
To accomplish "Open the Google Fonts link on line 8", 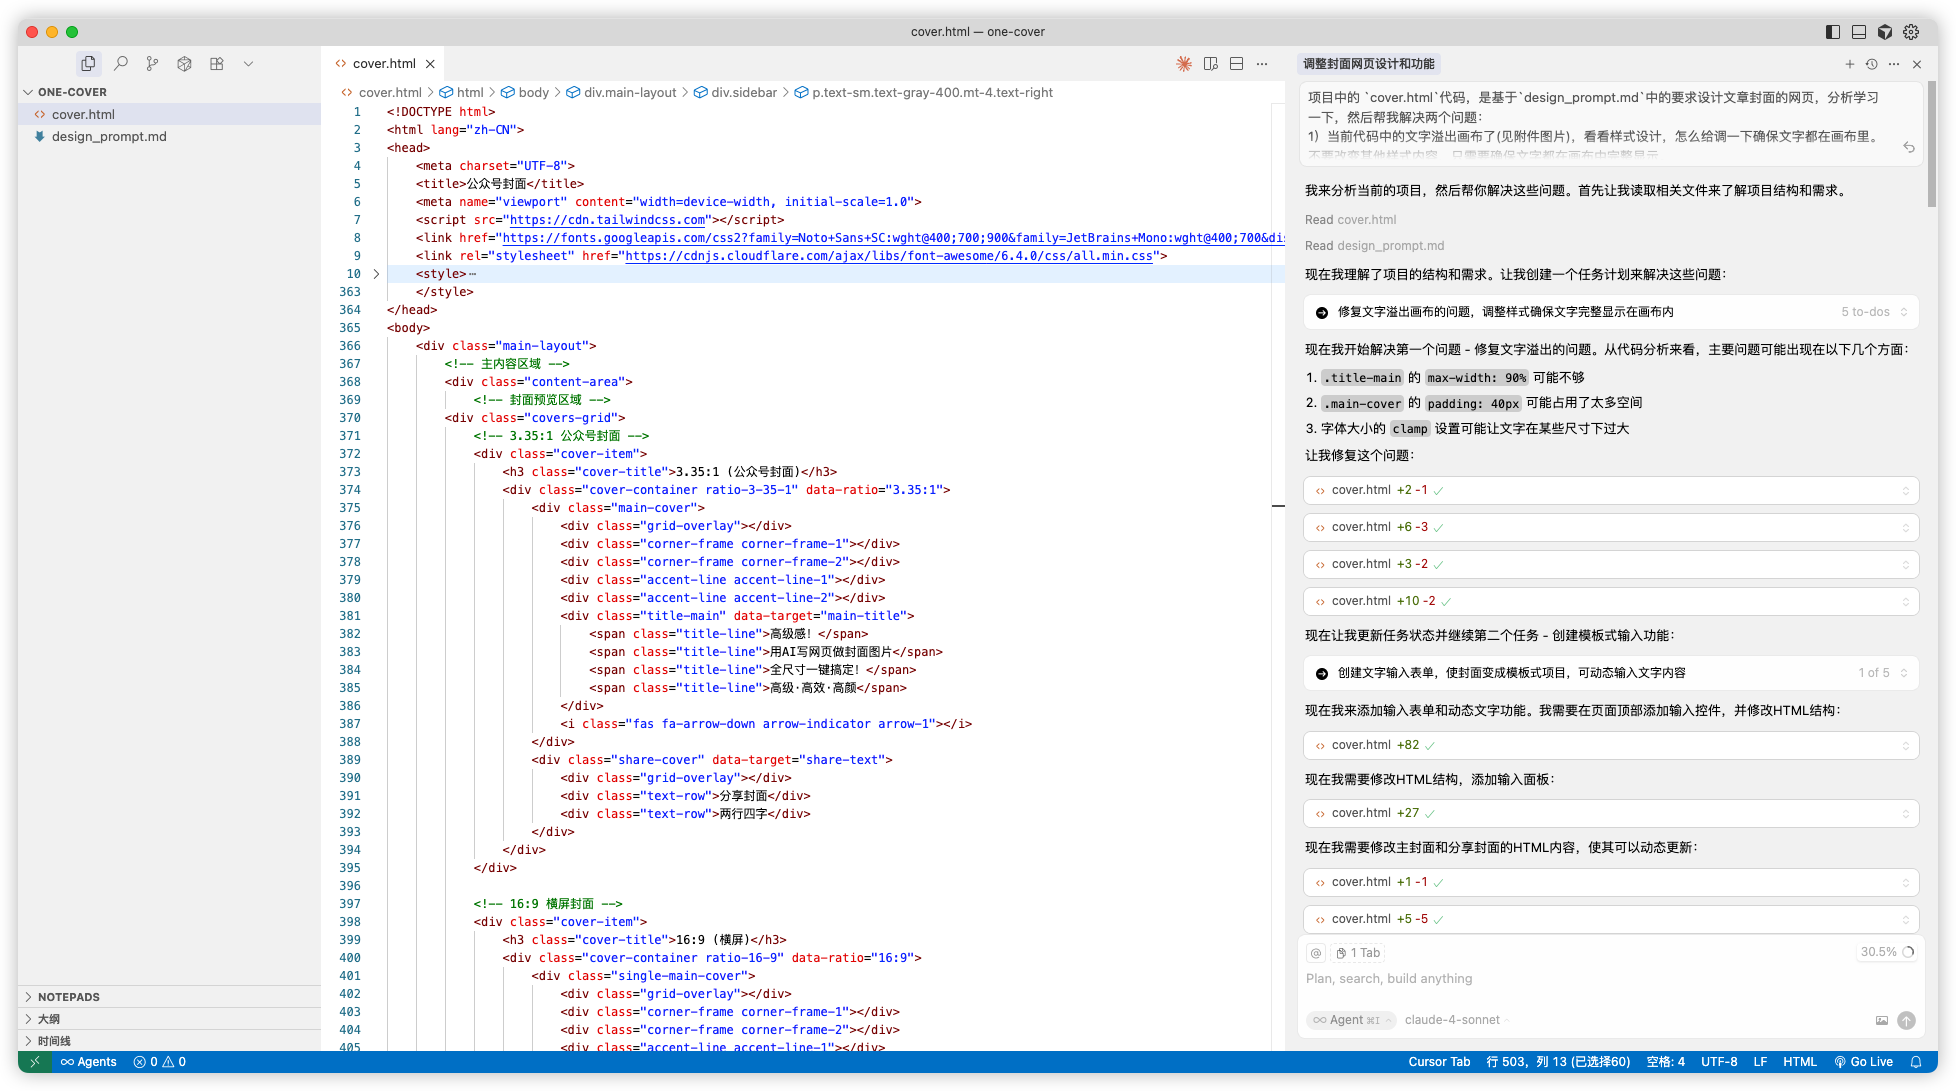I will tap(893, 238).
